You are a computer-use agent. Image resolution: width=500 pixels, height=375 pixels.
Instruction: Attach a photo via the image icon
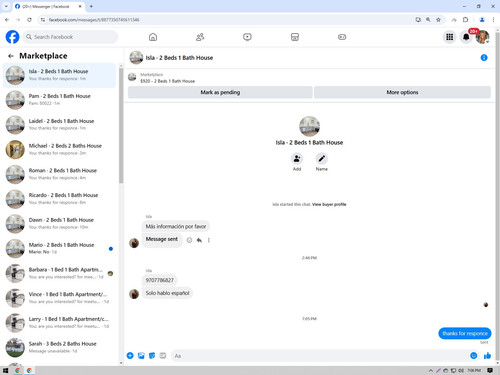point(141,356)
